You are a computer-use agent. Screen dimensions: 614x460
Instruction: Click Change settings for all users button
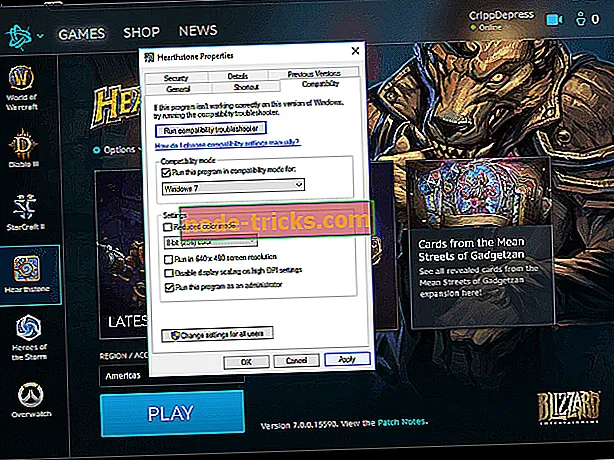tap(217, 334)
